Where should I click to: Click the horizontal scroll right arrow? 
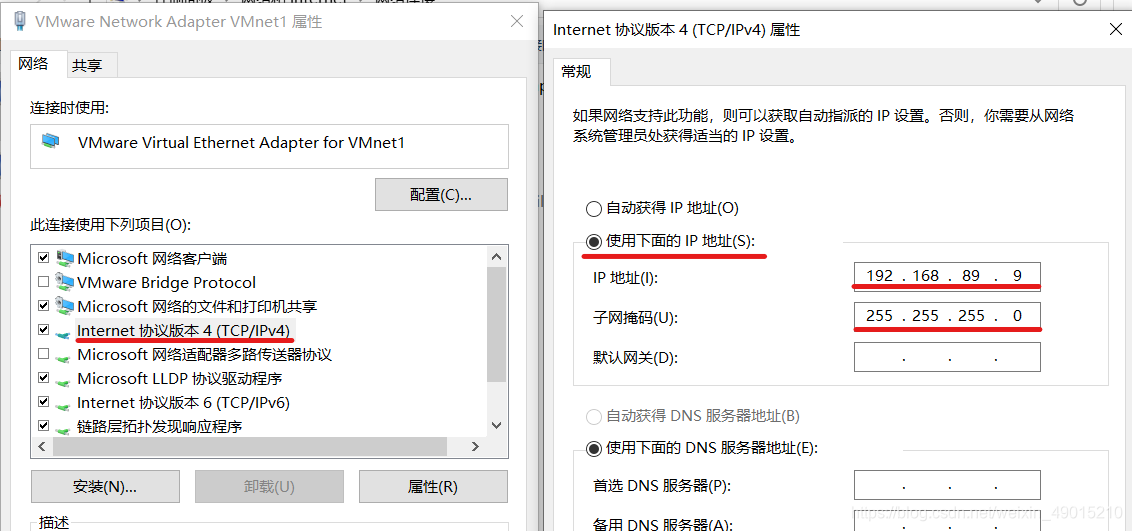[x=475, y=447]
